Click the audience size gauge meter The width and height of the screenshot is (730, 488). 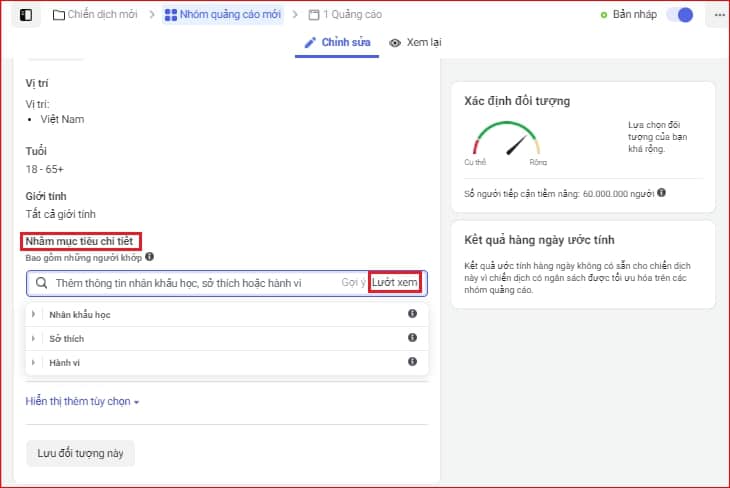(x=506, y=142)
